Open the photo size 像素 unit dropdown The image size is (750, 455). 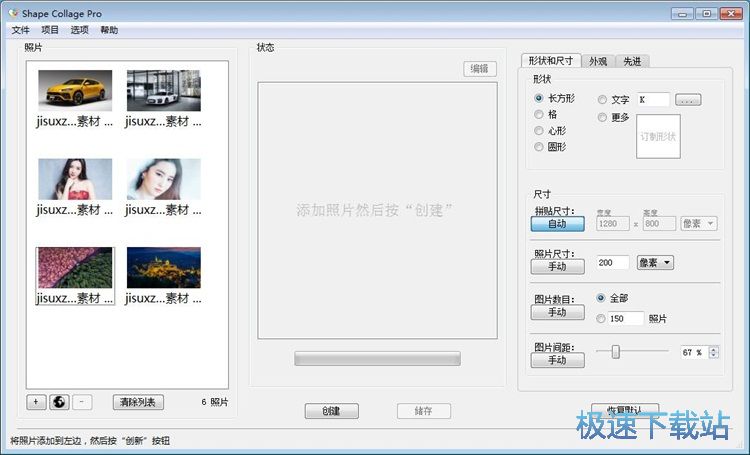coord(654,263)
